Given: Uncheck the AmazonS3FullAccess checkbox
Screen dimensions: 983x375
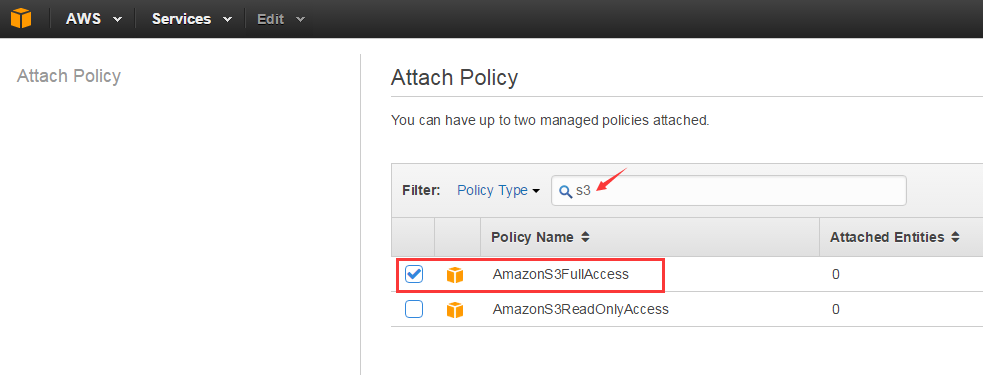Looking at the screenshot, I should 414,274.
